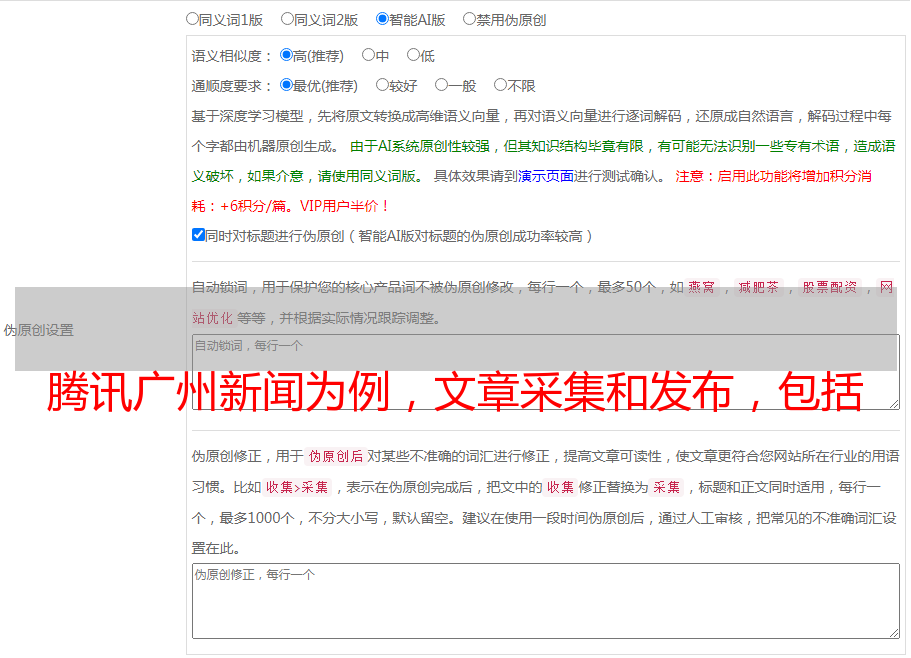Click the 伪原创设置 label

pos(38,330)
